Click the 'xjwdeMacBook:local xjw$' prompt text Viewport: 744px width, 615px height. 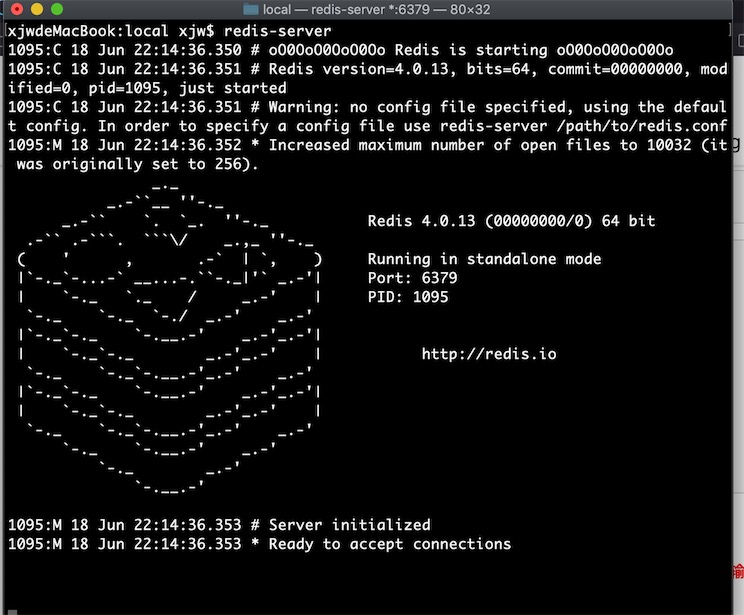coord(111,31)
